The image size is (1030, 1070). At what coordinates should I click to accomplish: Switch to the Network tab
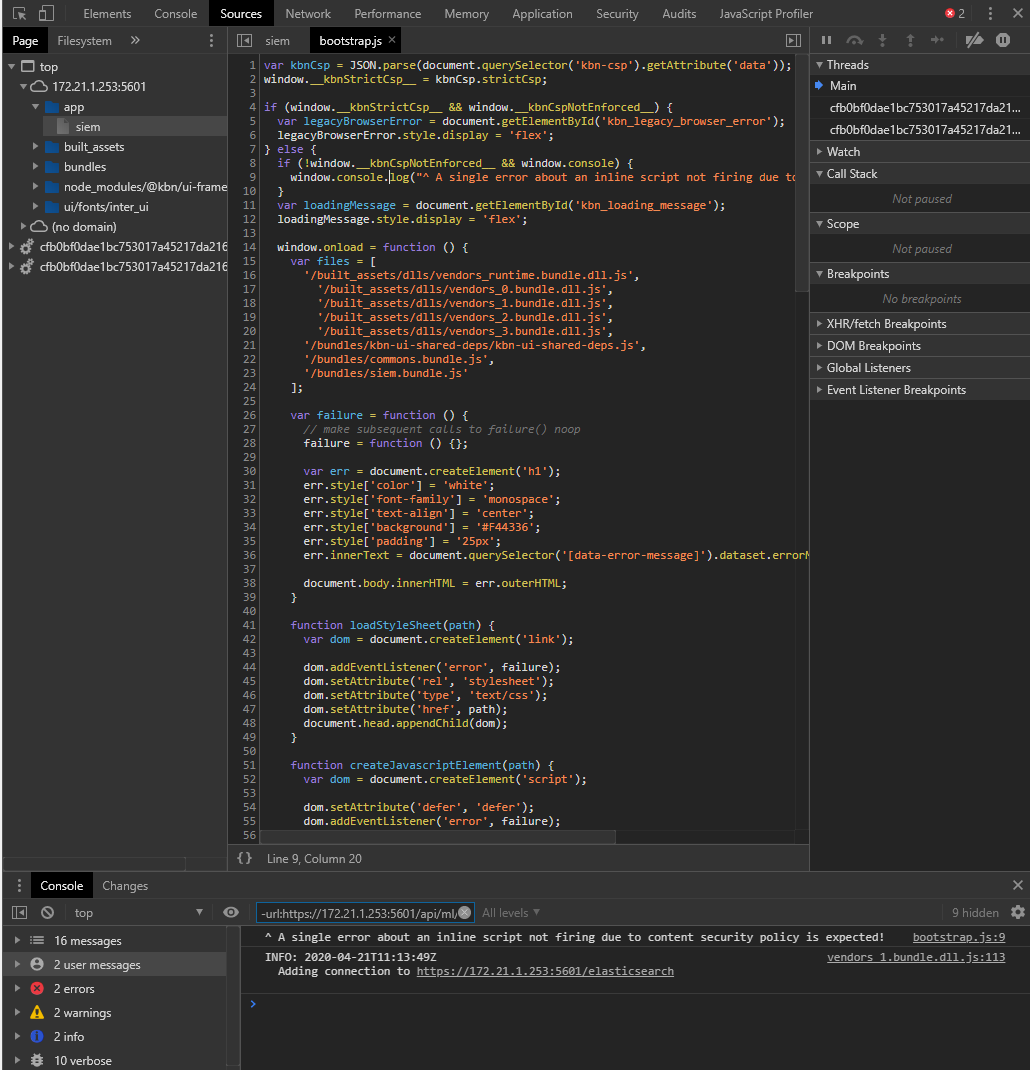pyautogui.click(x=308, y=14)
